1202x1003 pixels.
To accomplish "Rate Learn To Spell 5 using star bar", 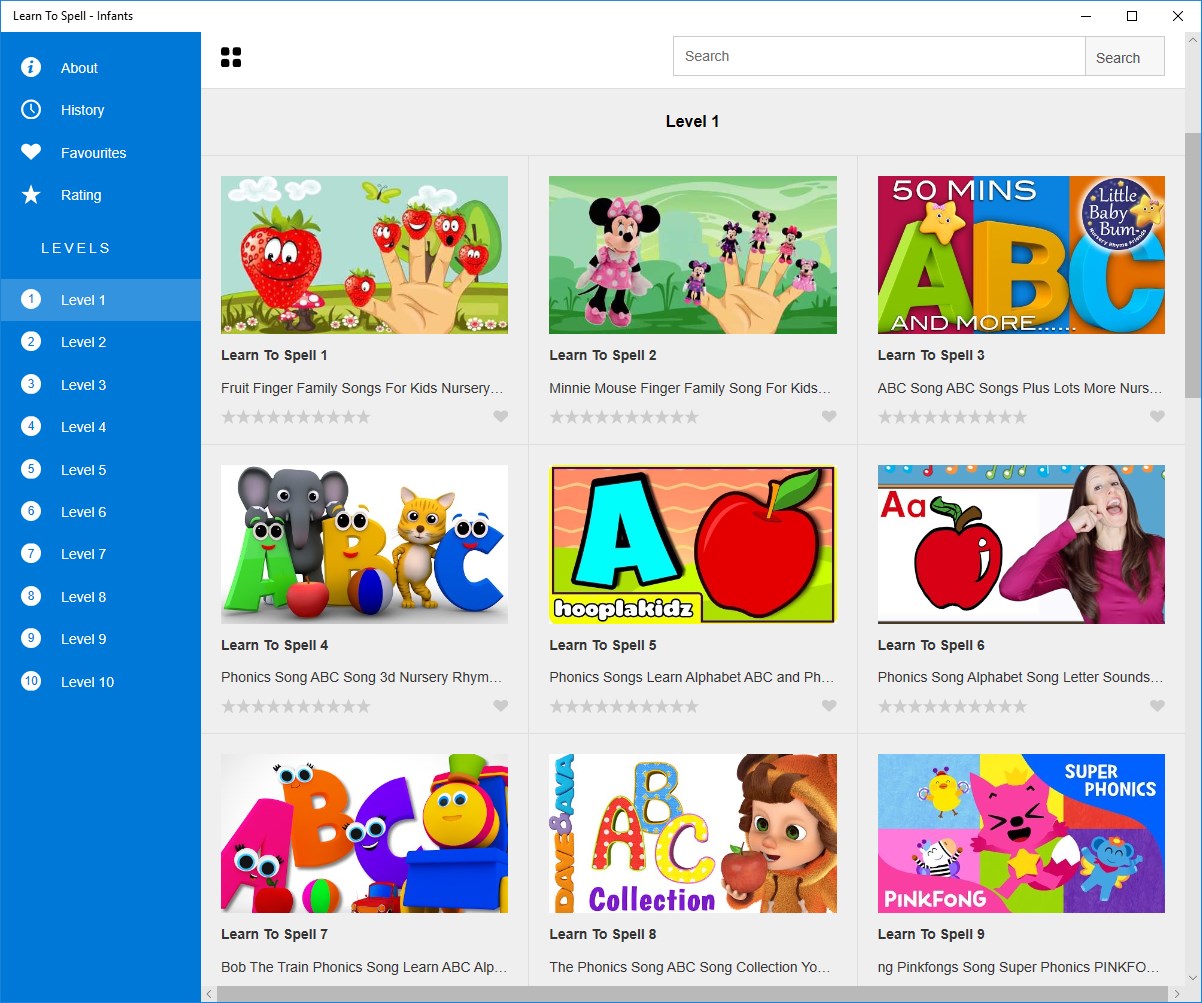I will point(624,706).
